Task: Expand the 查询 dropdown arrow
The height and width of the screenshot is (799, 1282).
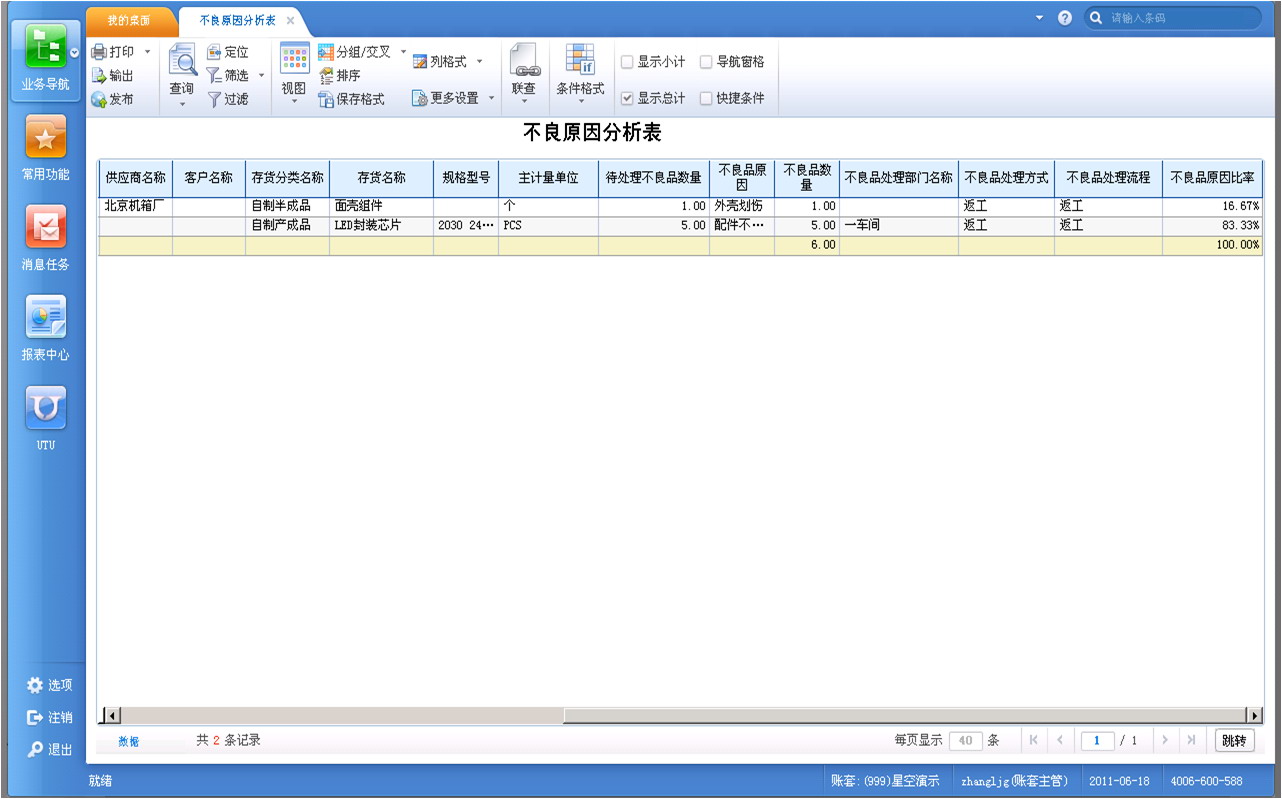Action: point(182,103)
